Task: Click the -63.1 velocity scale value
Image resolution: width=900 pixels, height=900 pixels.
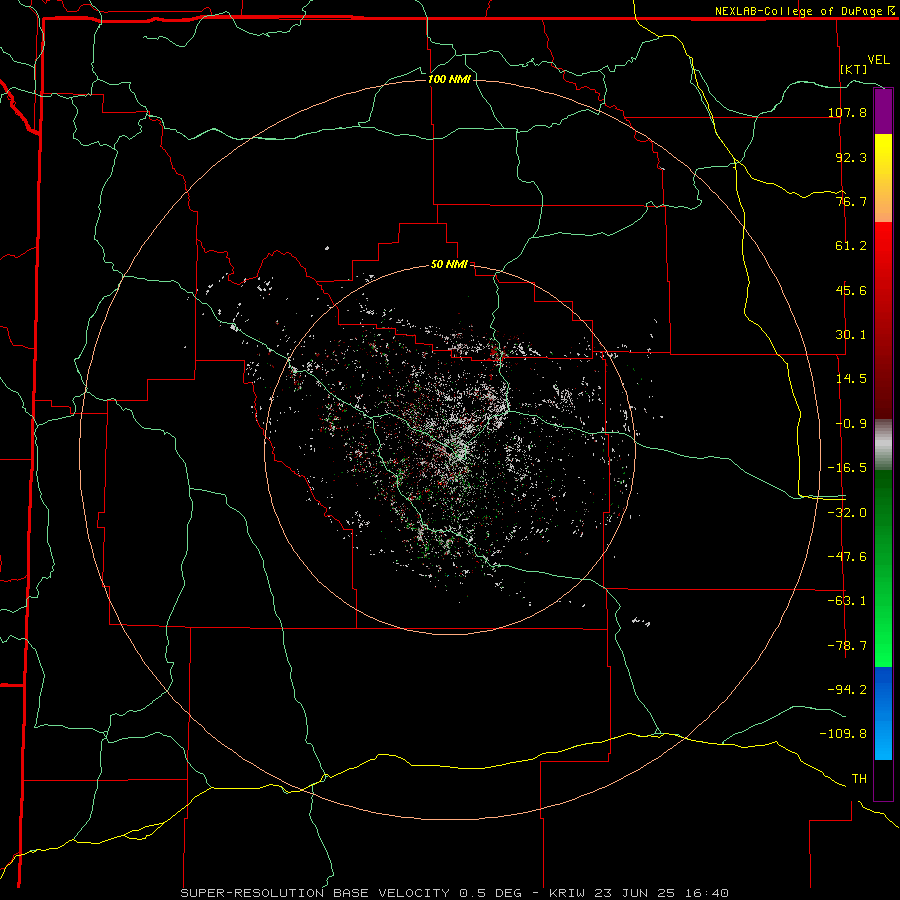Action: pos(847,601)
